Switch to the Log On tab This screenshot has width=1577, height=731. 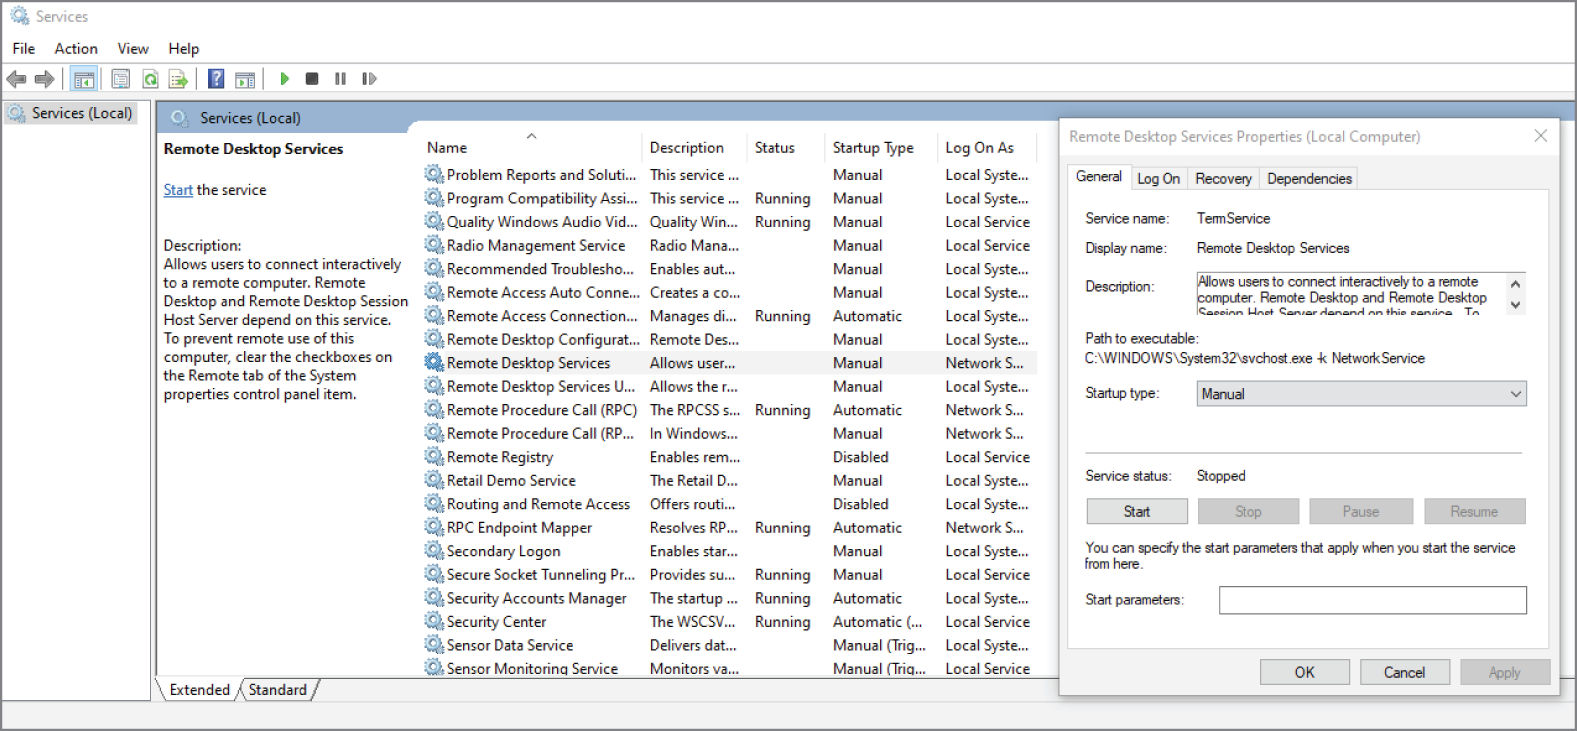(x=1158, y=179)
